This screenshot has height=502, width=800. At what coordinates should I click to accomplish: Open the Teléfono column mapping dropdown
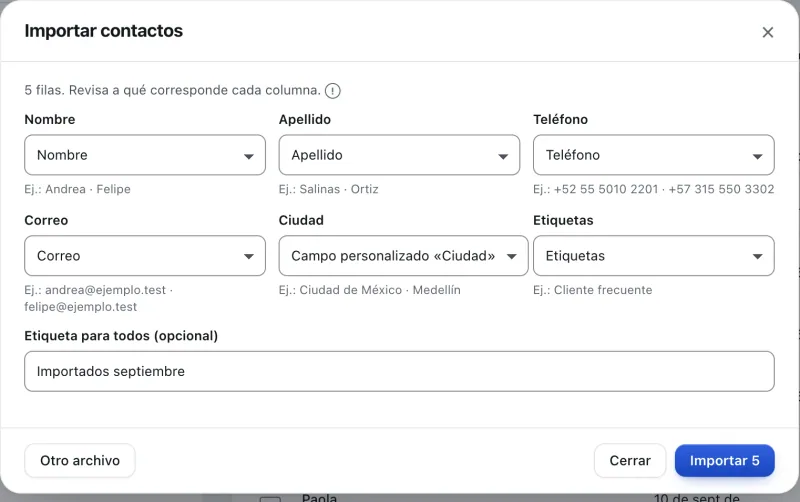coord(654,155)
